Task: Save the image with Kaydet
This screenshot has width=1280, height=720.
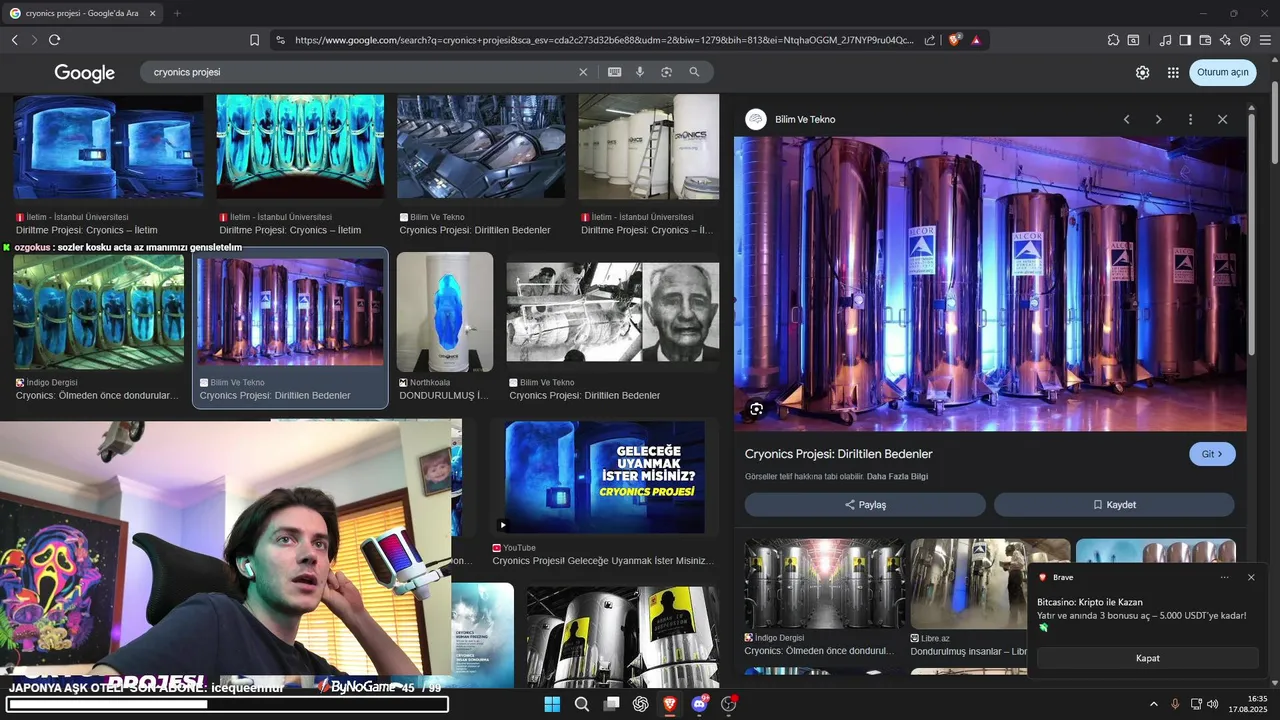Action: pos(1114,505)
